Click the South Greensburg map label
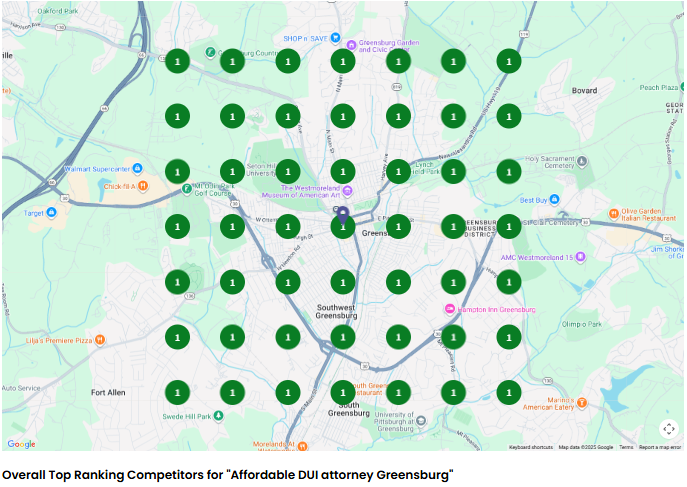The height and width of the screenshot is (487, 687). click(349, 409)
